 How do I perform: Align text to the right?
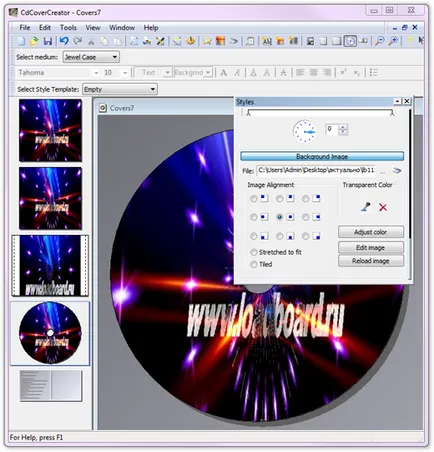(327, 72)
